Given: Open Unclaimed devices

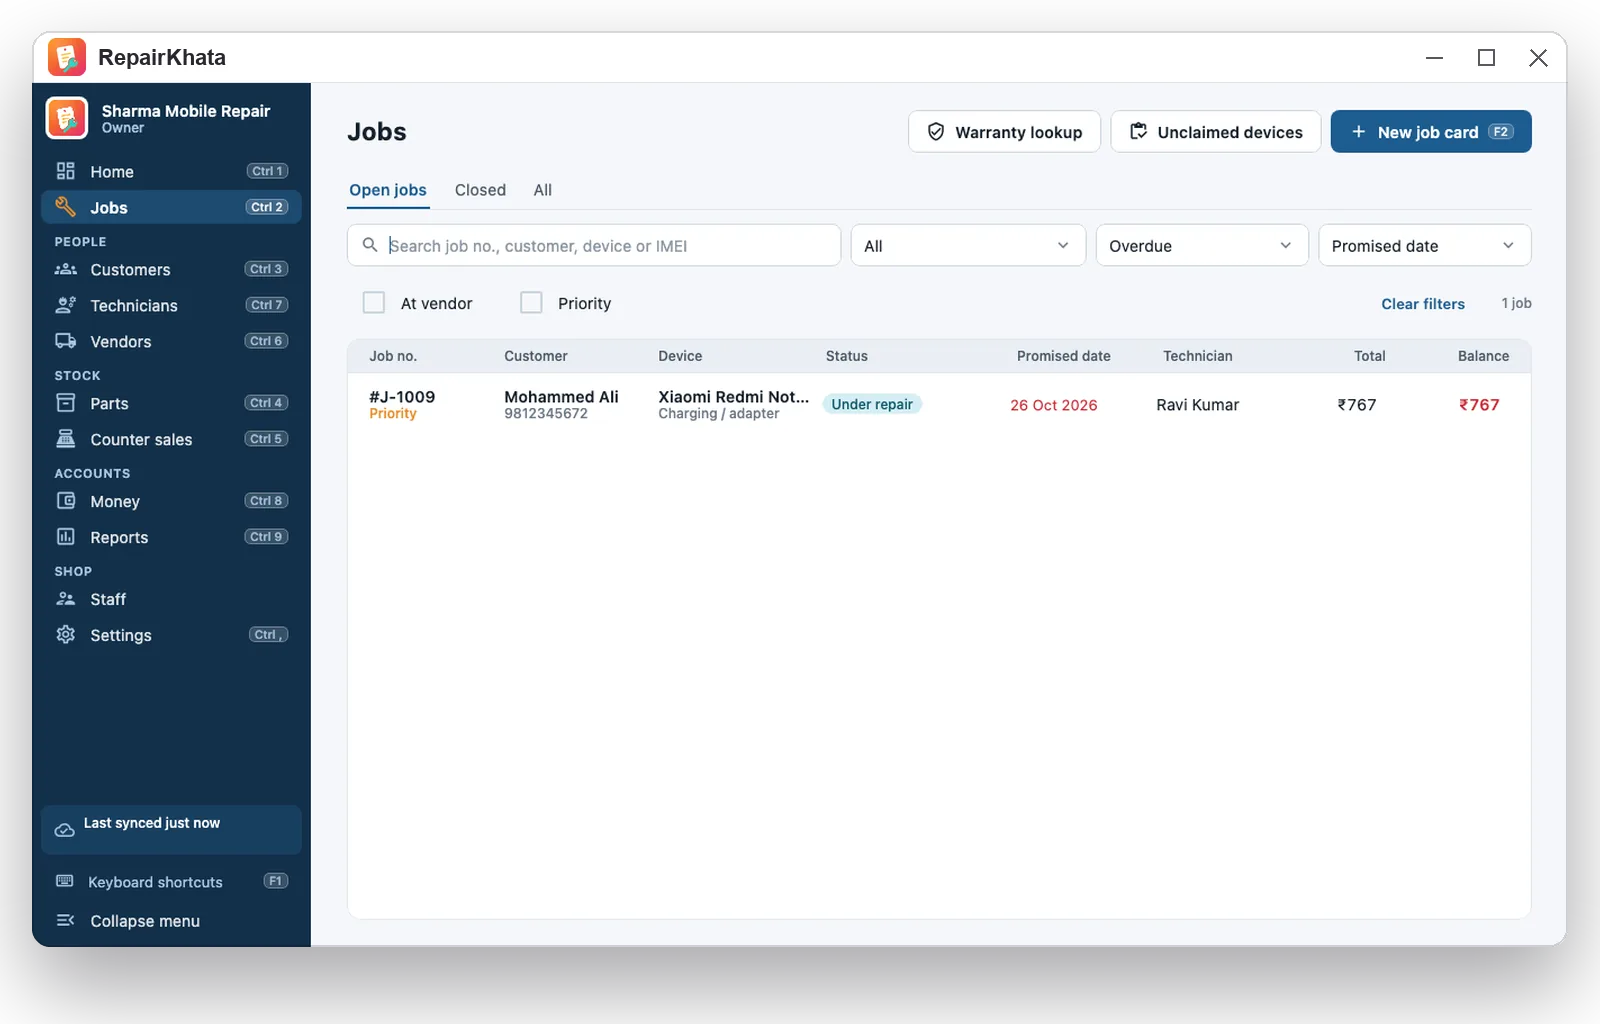Looking at the screenshot, I should pyautogui.click(x=1216, y=131).
